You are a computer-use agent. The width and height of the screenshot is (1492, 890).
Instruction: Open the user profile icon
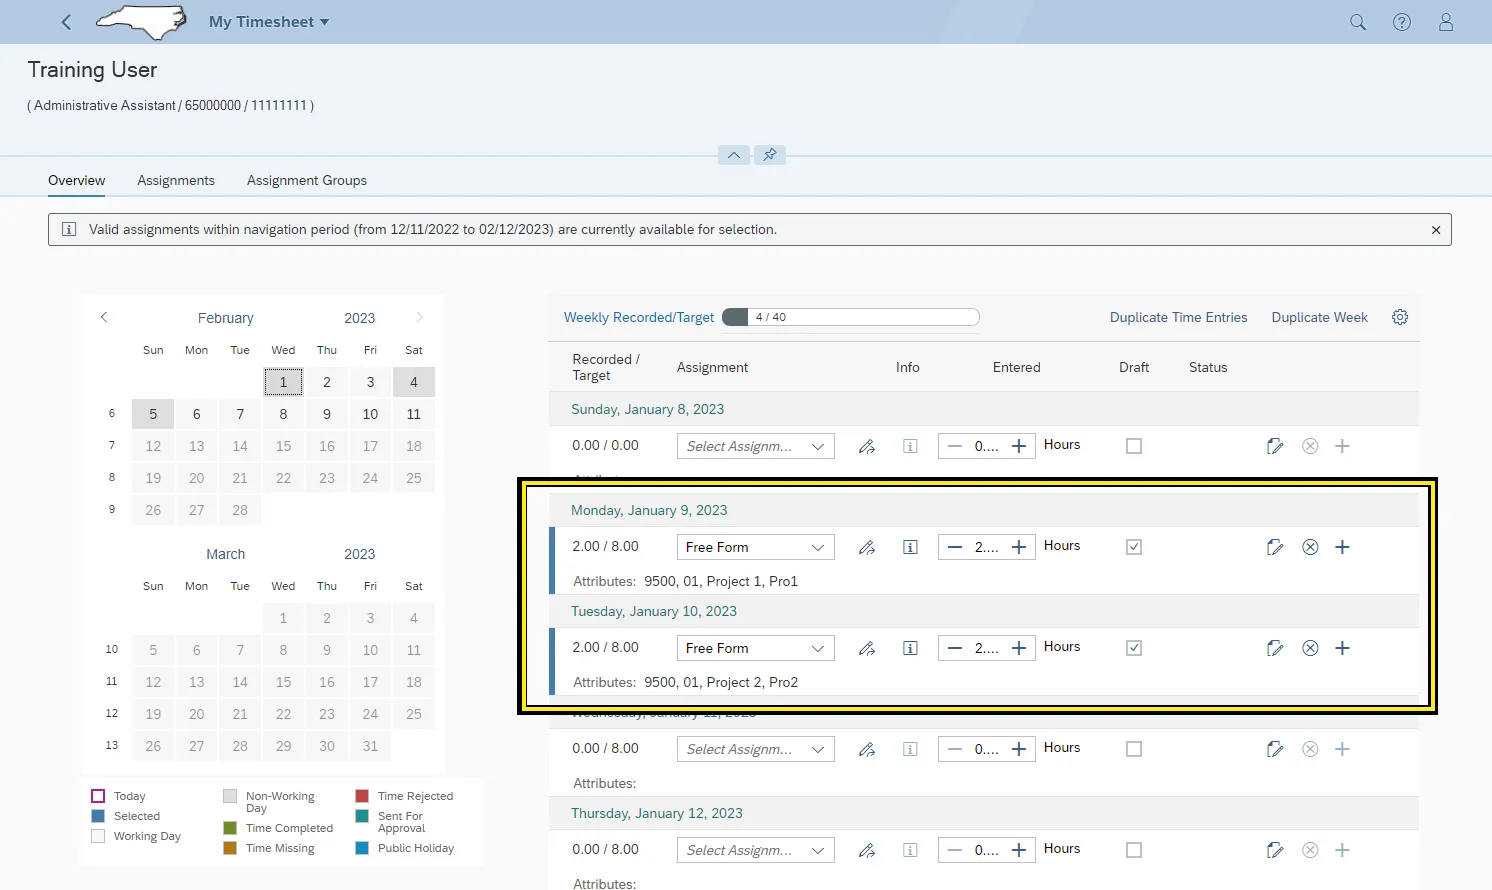coord(1445,22)
